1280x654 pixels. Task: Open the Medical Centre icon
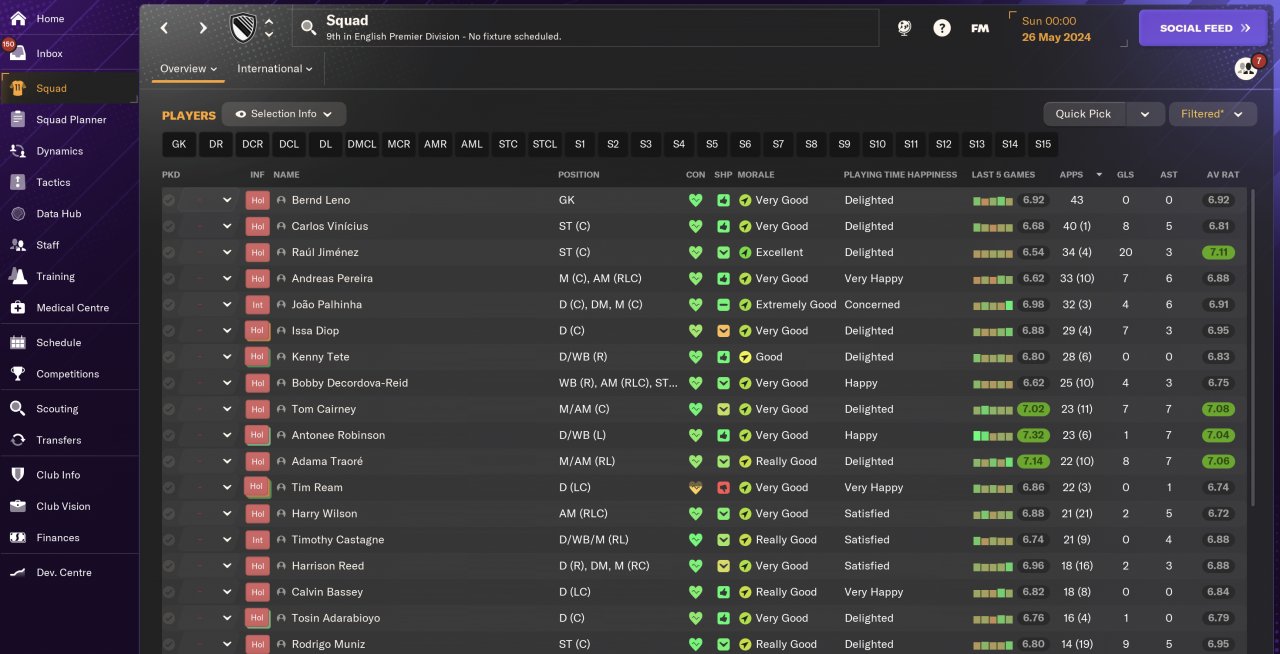(x=18, y=307)
